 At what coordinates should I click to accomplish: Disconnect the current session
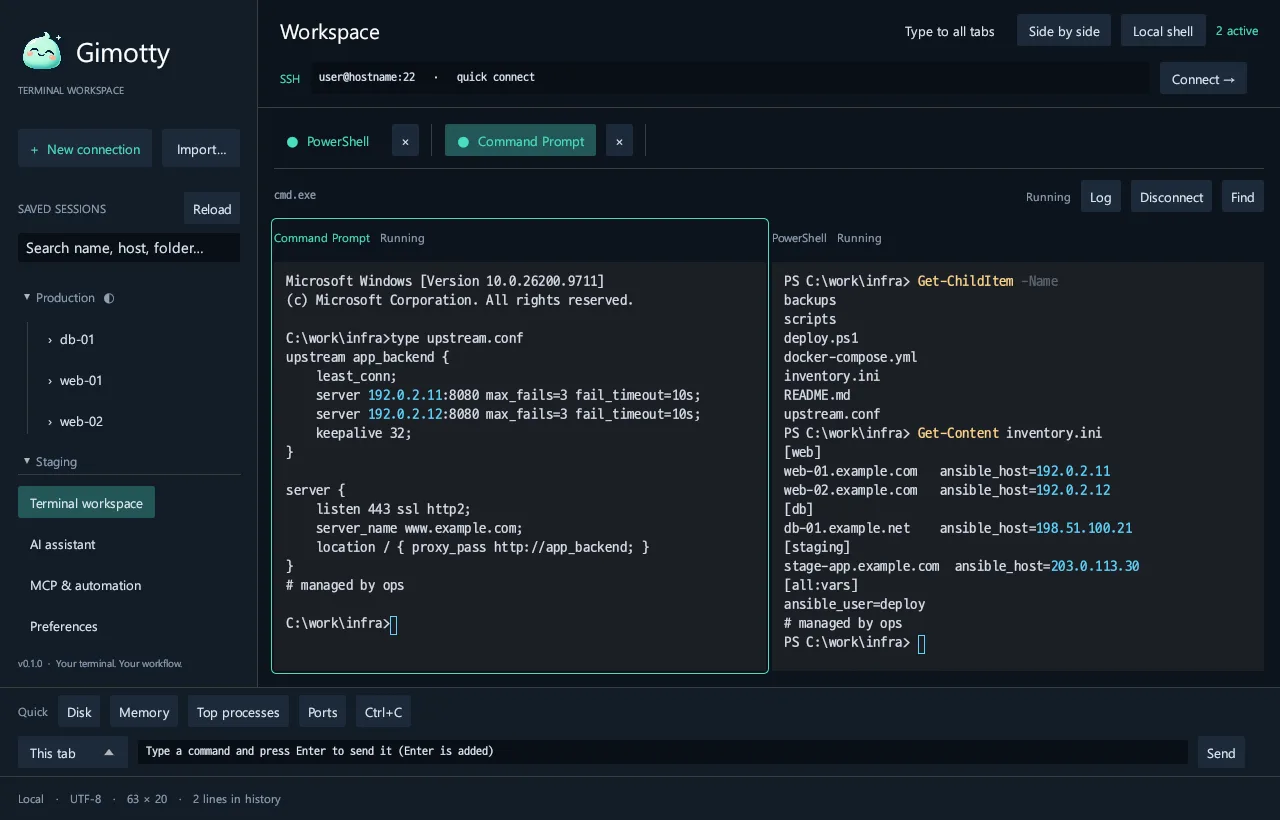tap(1172, 197)
